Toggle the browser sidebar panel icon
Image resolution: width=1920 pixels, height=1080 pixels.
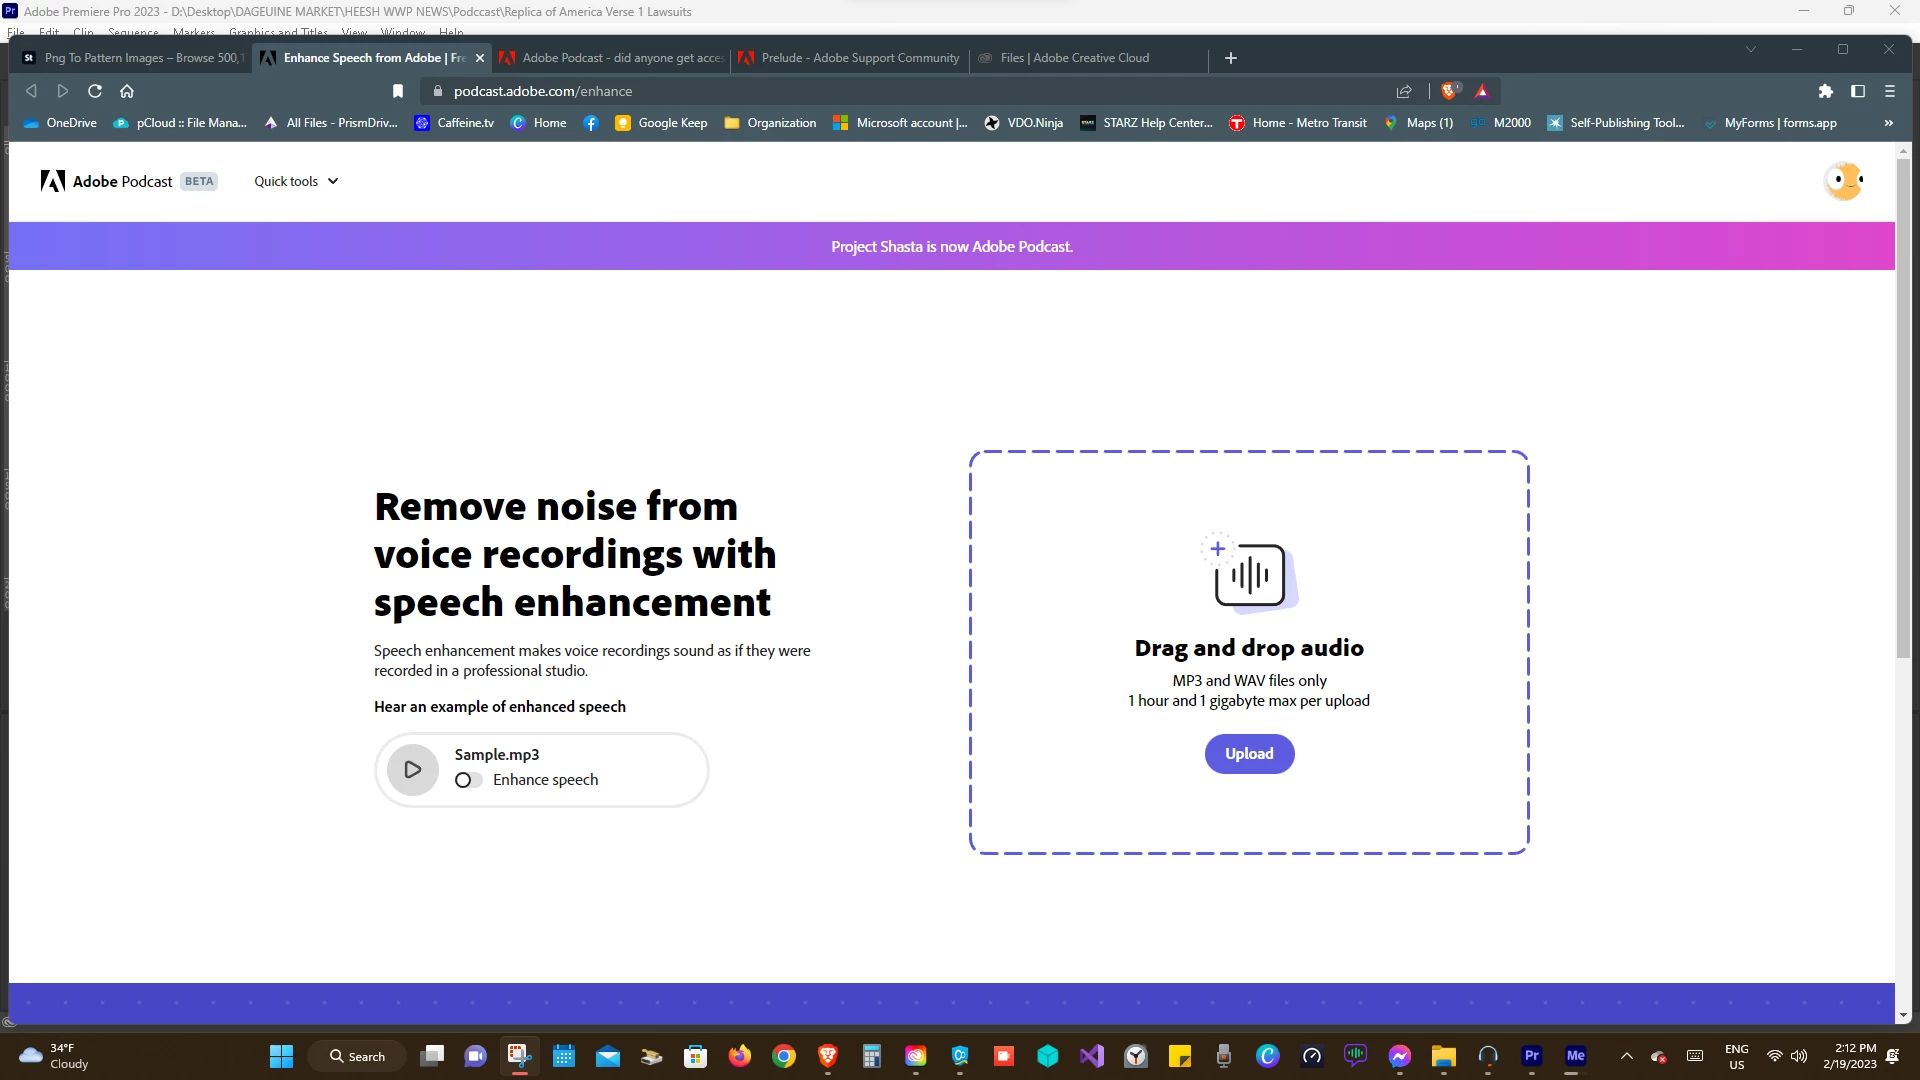point(1858,91)
